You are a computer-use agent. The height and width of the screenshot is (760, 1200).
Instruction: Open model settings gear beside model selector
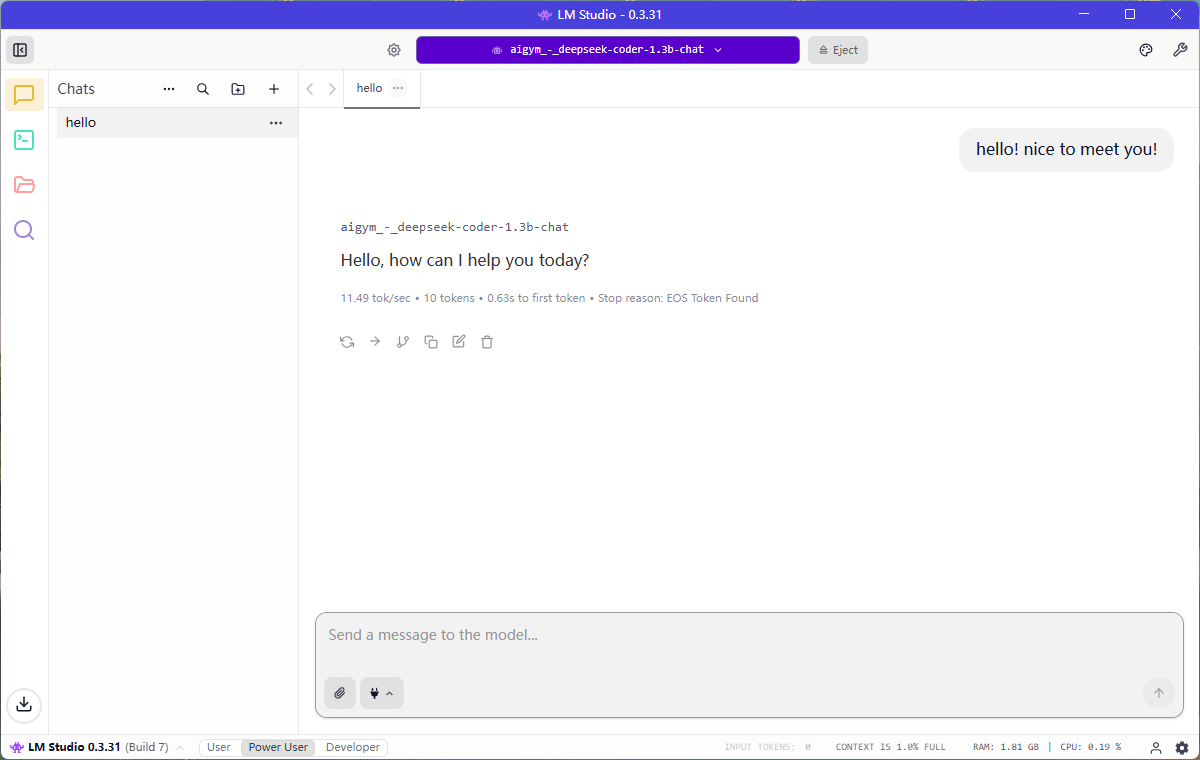click(394, 50)
